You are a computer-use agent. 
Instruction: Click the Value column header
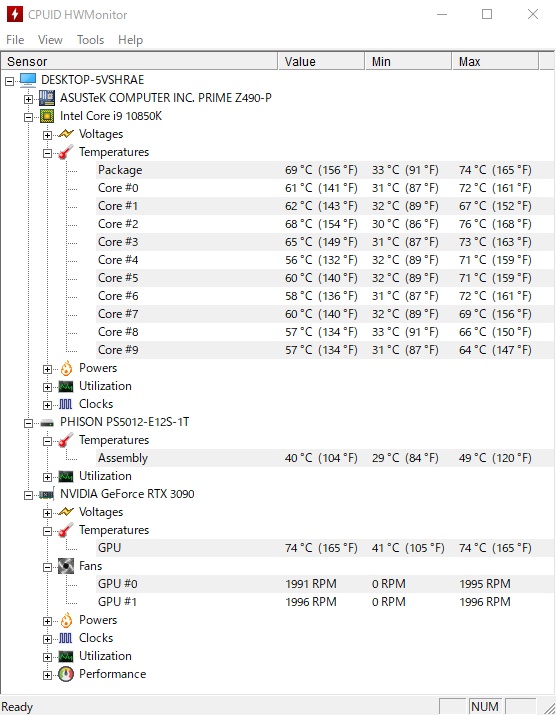321,61
